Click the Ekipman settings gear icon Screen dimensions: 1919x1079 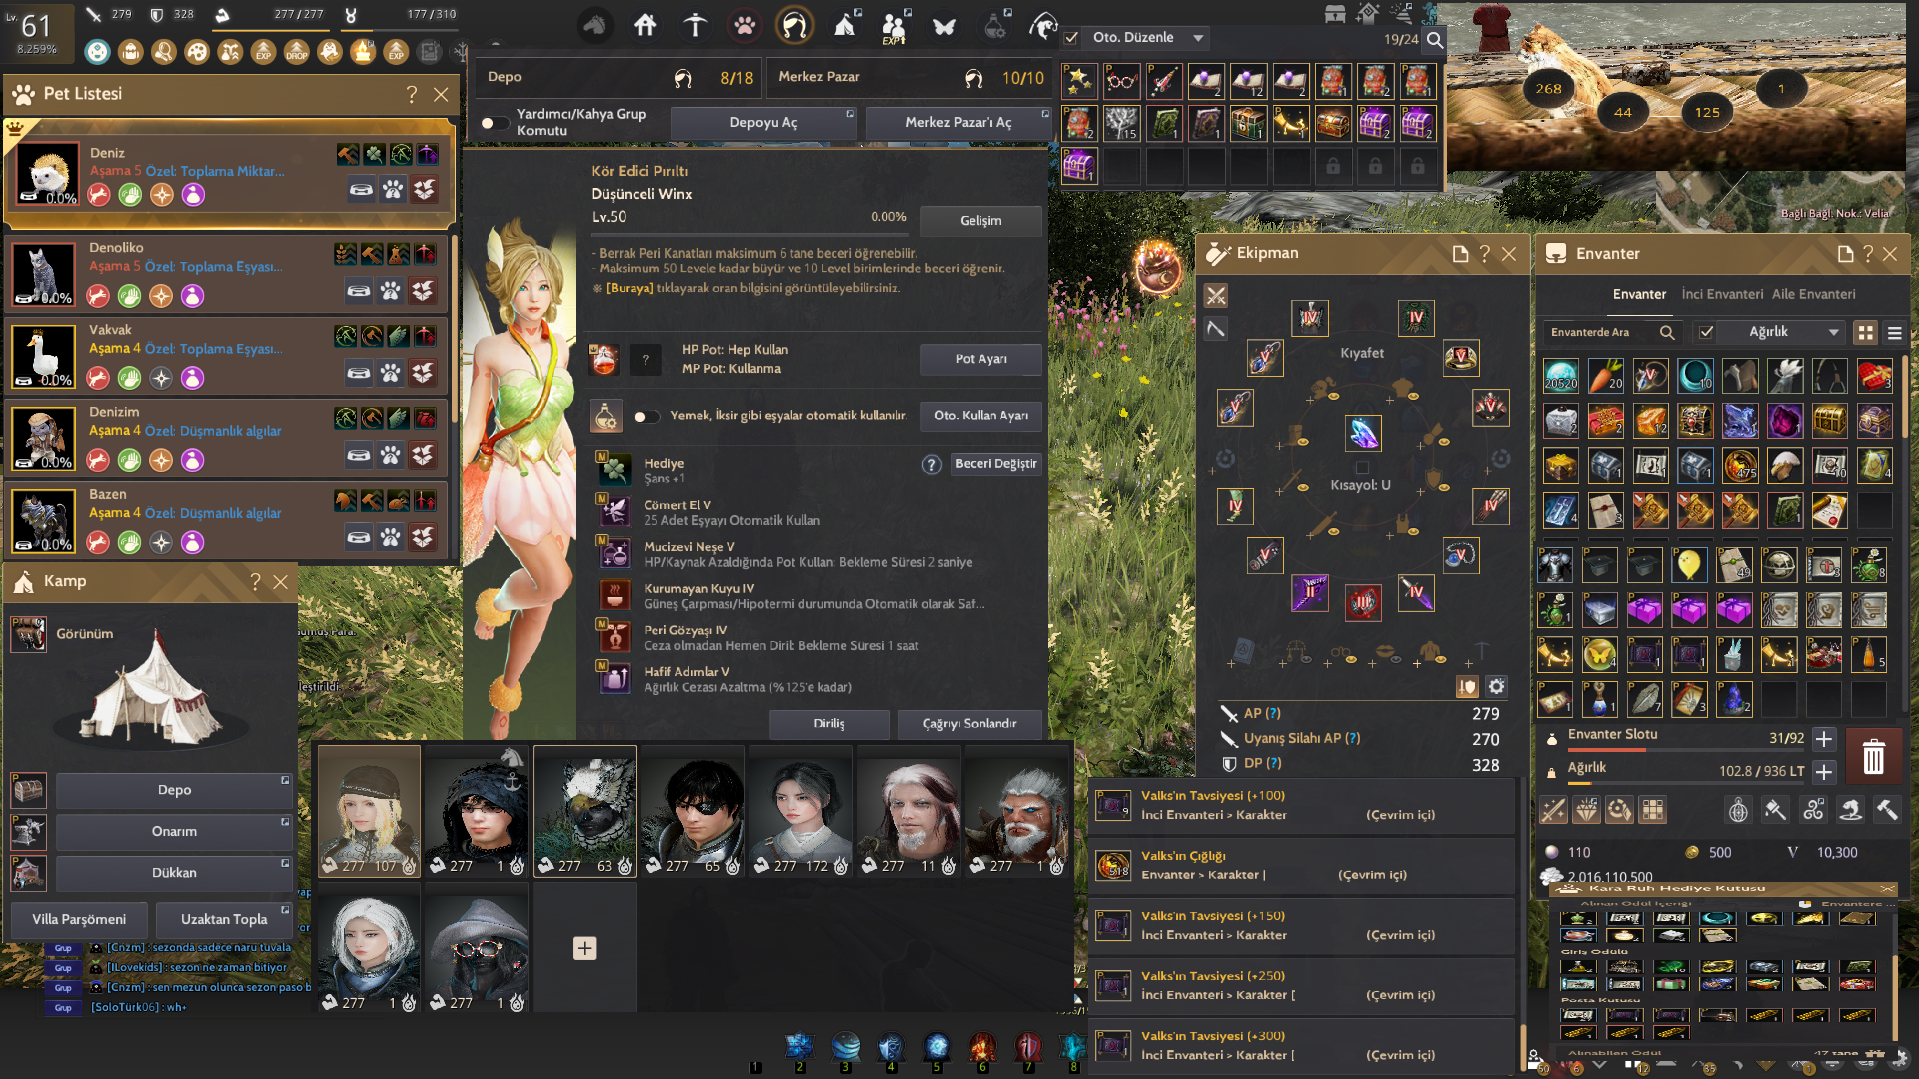(x=1496, y=686)
